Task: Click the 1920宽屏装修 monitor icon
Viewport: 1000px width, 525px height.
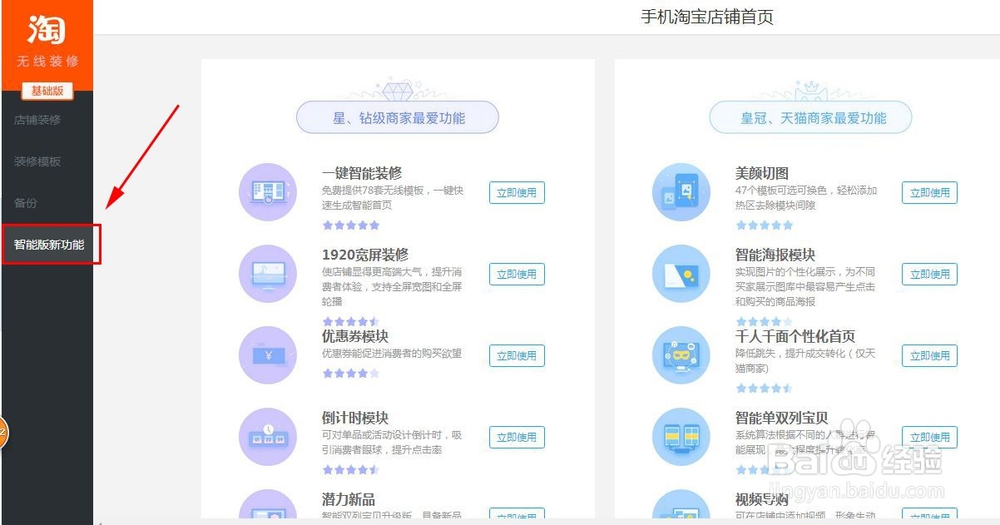Action: (268, 274)
